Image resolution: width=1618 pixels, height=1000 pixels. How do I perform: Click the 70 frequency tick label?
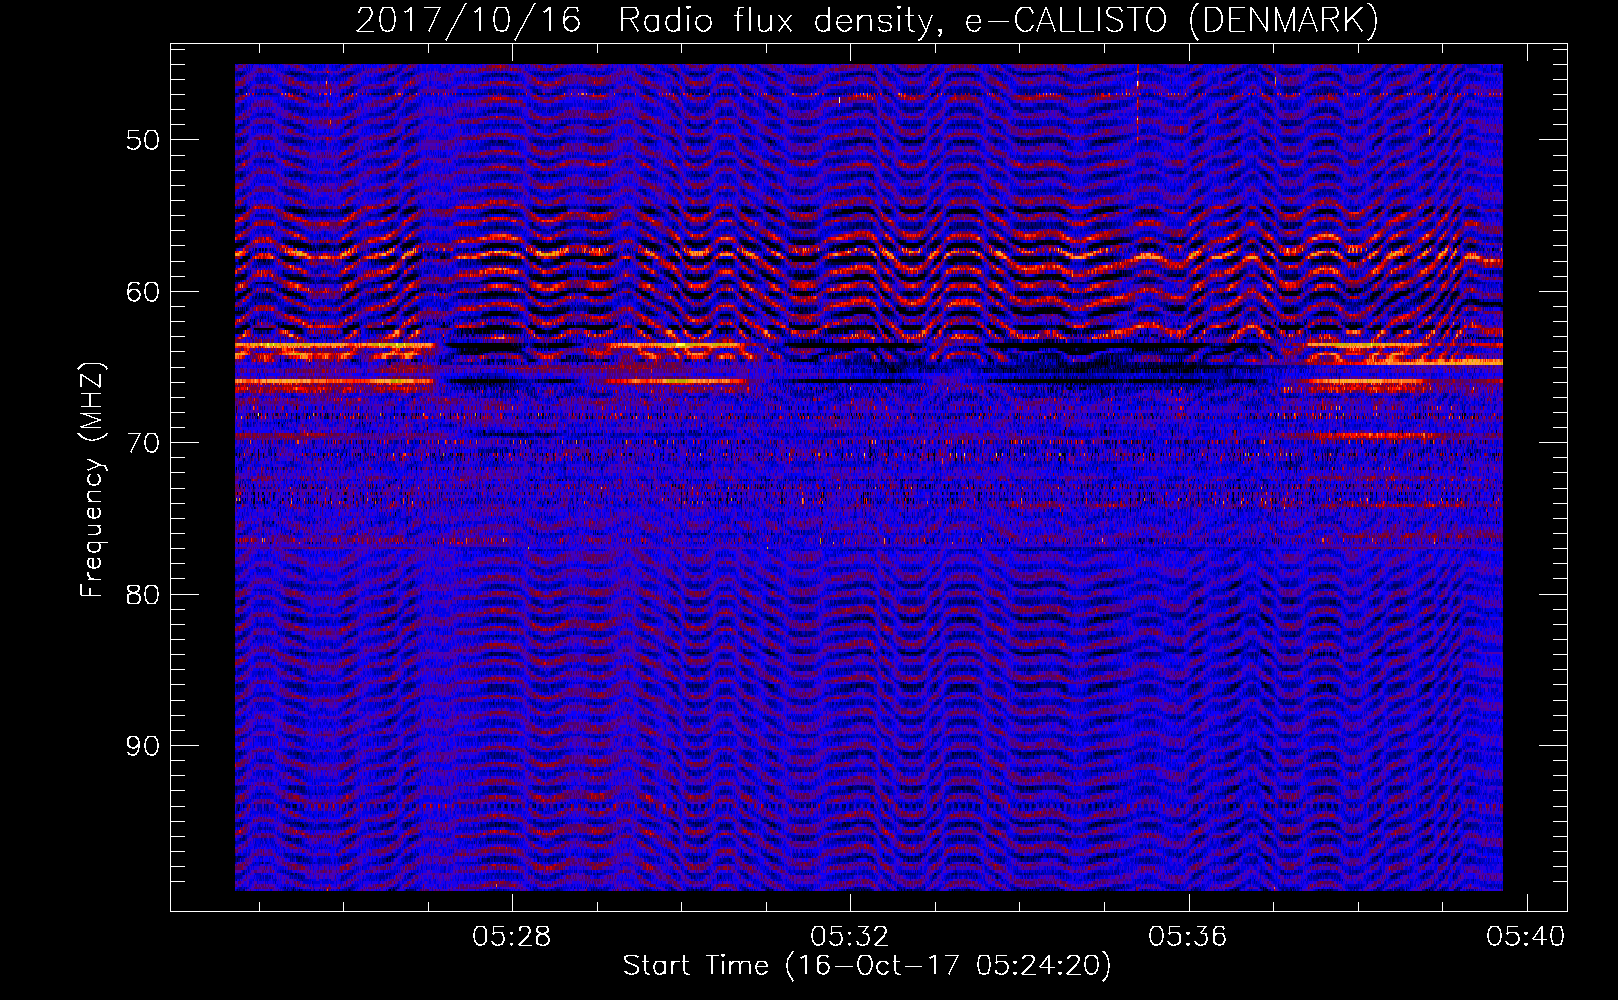pyautogui.click(x=142, y=443)
